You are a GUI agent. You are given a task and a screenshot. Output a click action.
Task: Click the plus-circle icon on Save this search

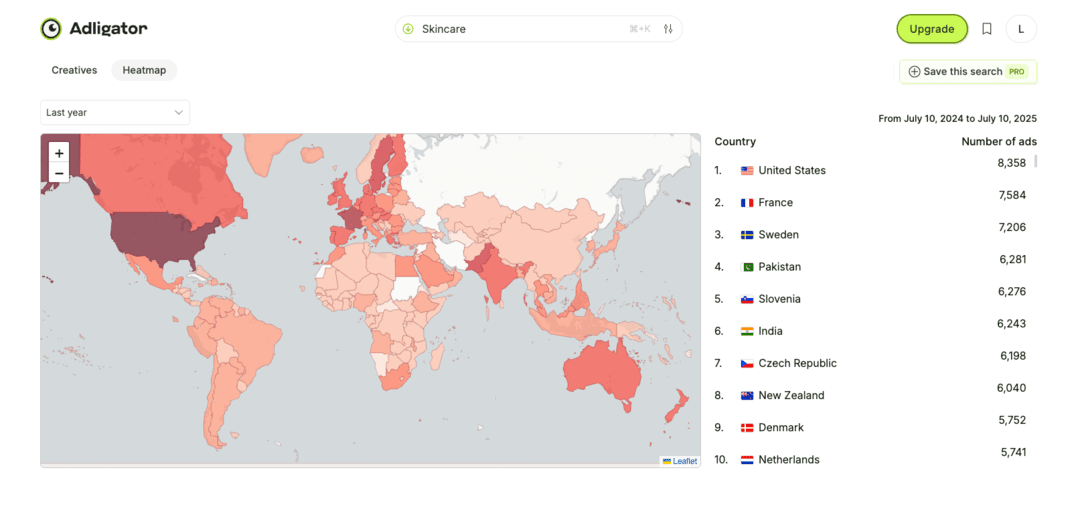coord(914,72)
